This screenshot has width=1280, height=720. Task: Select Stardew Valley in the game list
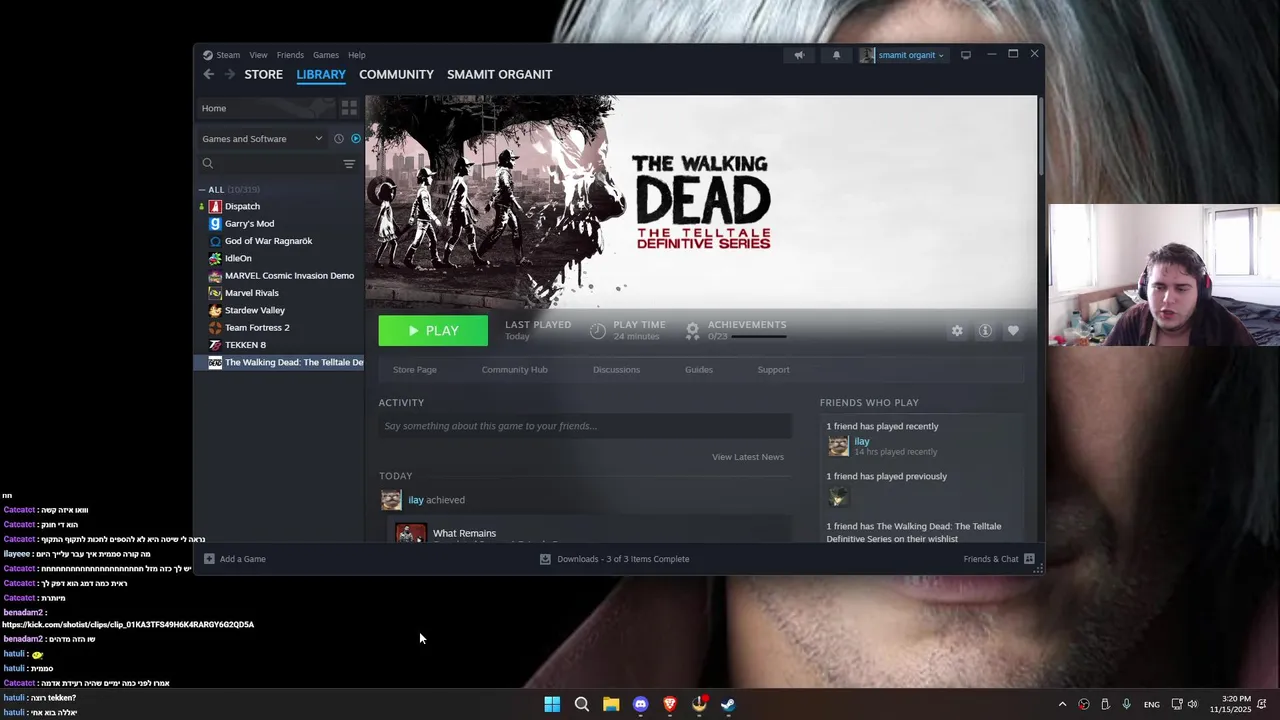pyautogui.click(x=254, y=310)
